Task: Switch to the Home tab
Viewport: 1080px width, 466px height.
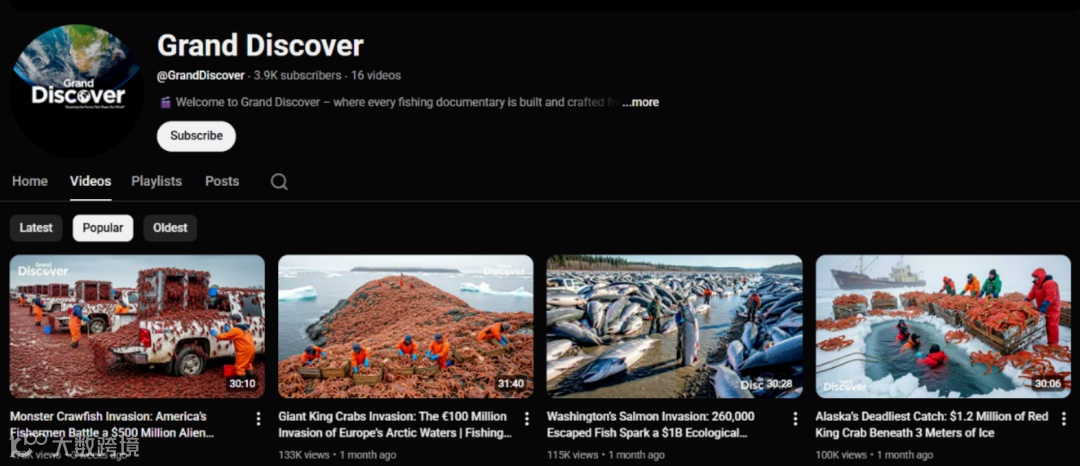Action: pos(30,182)
